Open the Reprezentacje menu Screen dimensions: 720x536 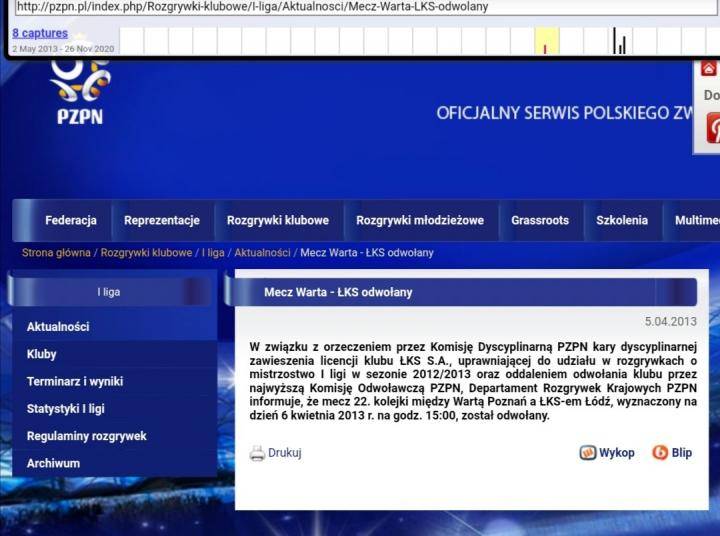[x=162, y=220]
